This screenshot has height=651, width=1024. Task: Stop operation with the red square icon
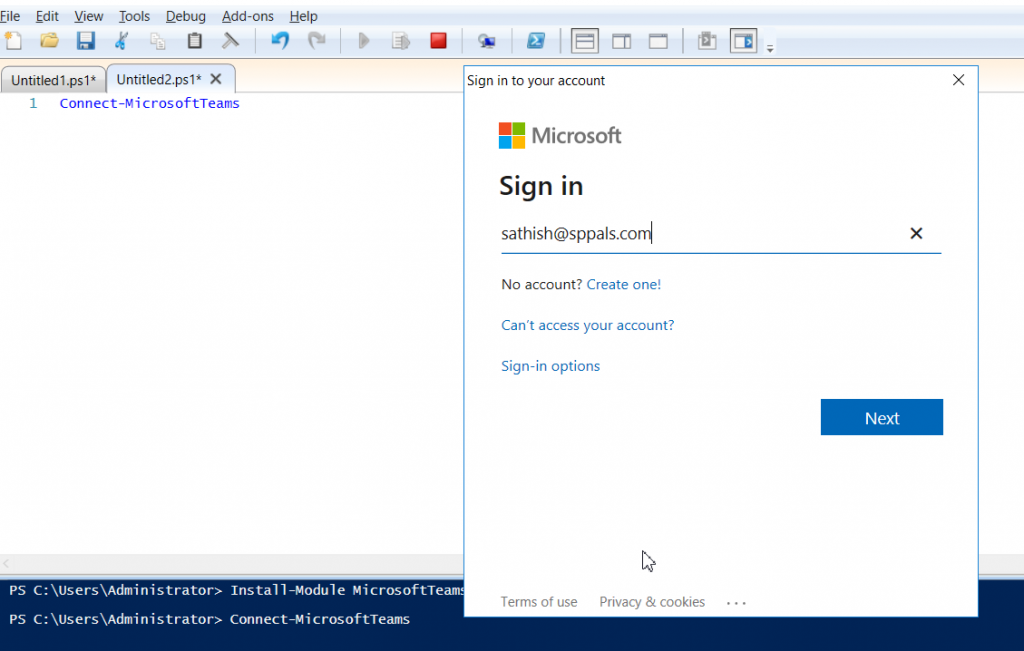pos(438,41)
